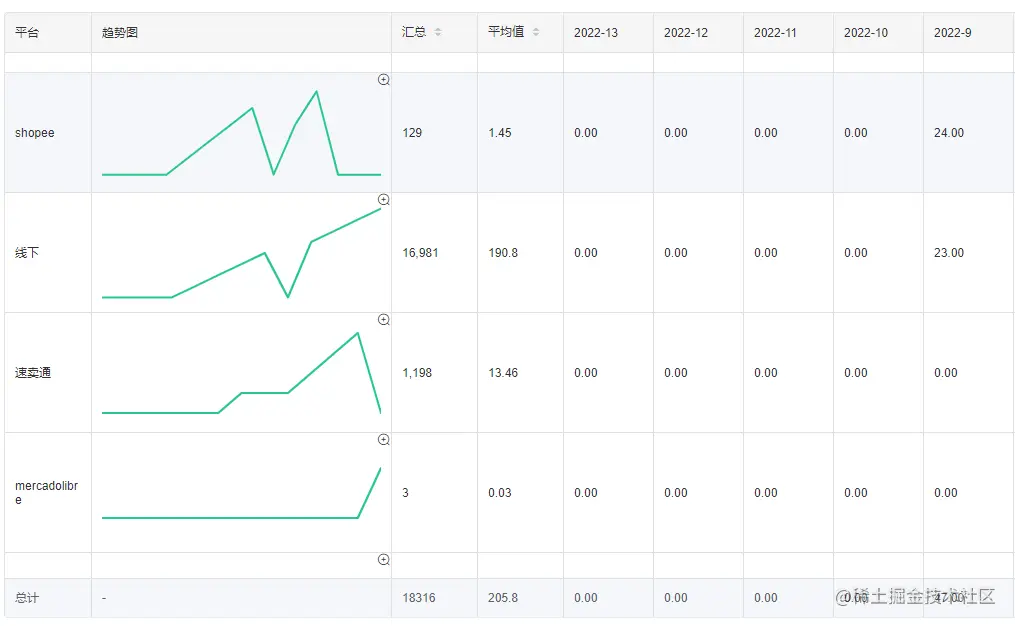1015x626 pixels.
Task: Click the grand average value 205.8
Action: [503, 598]
